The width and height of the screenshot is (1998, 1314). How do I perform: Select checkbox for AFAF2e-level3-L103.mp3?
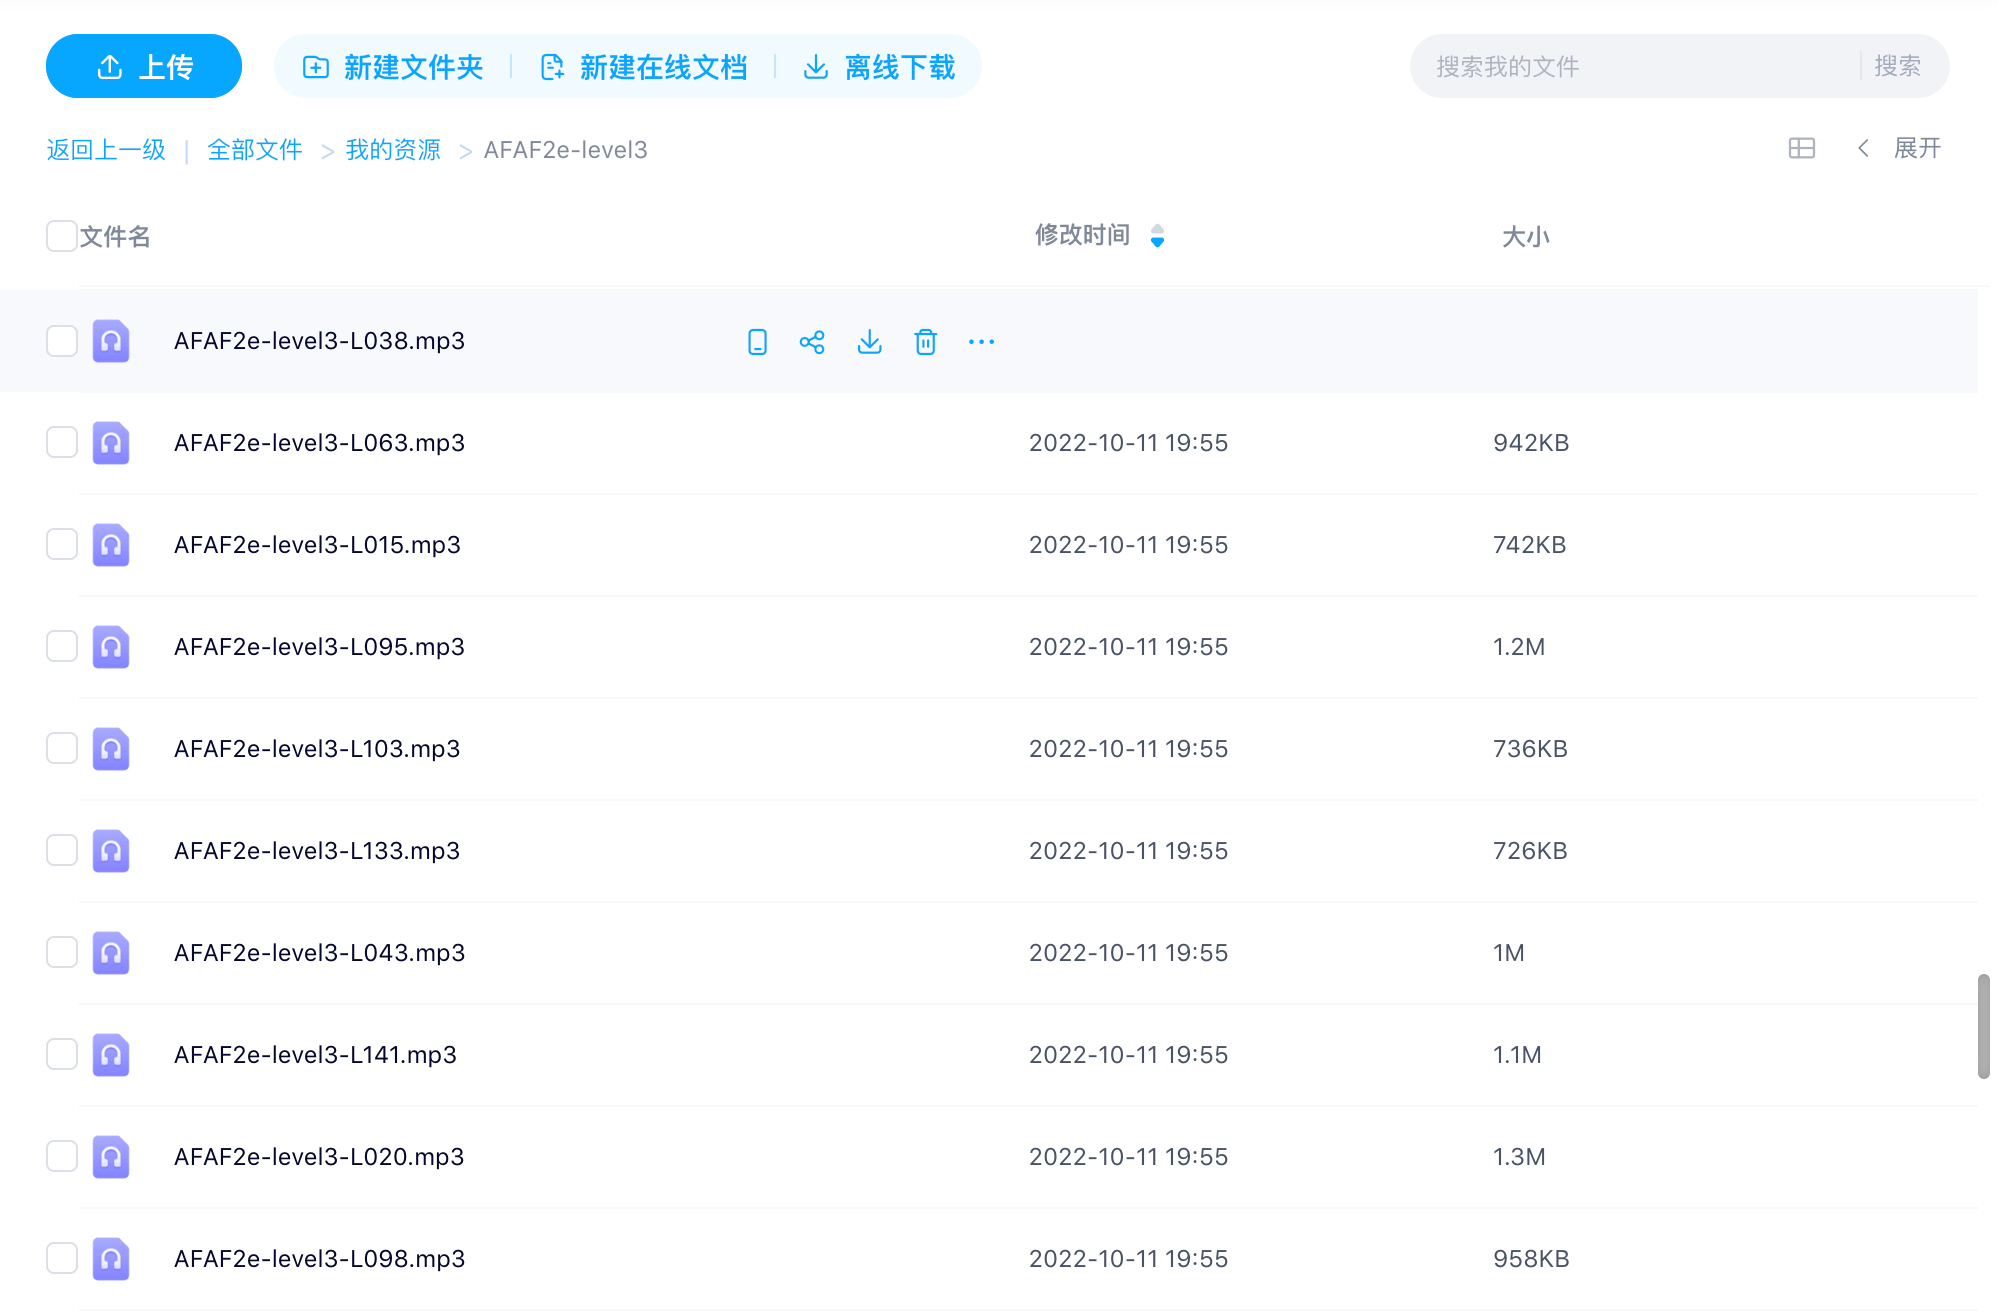[62, 749]
